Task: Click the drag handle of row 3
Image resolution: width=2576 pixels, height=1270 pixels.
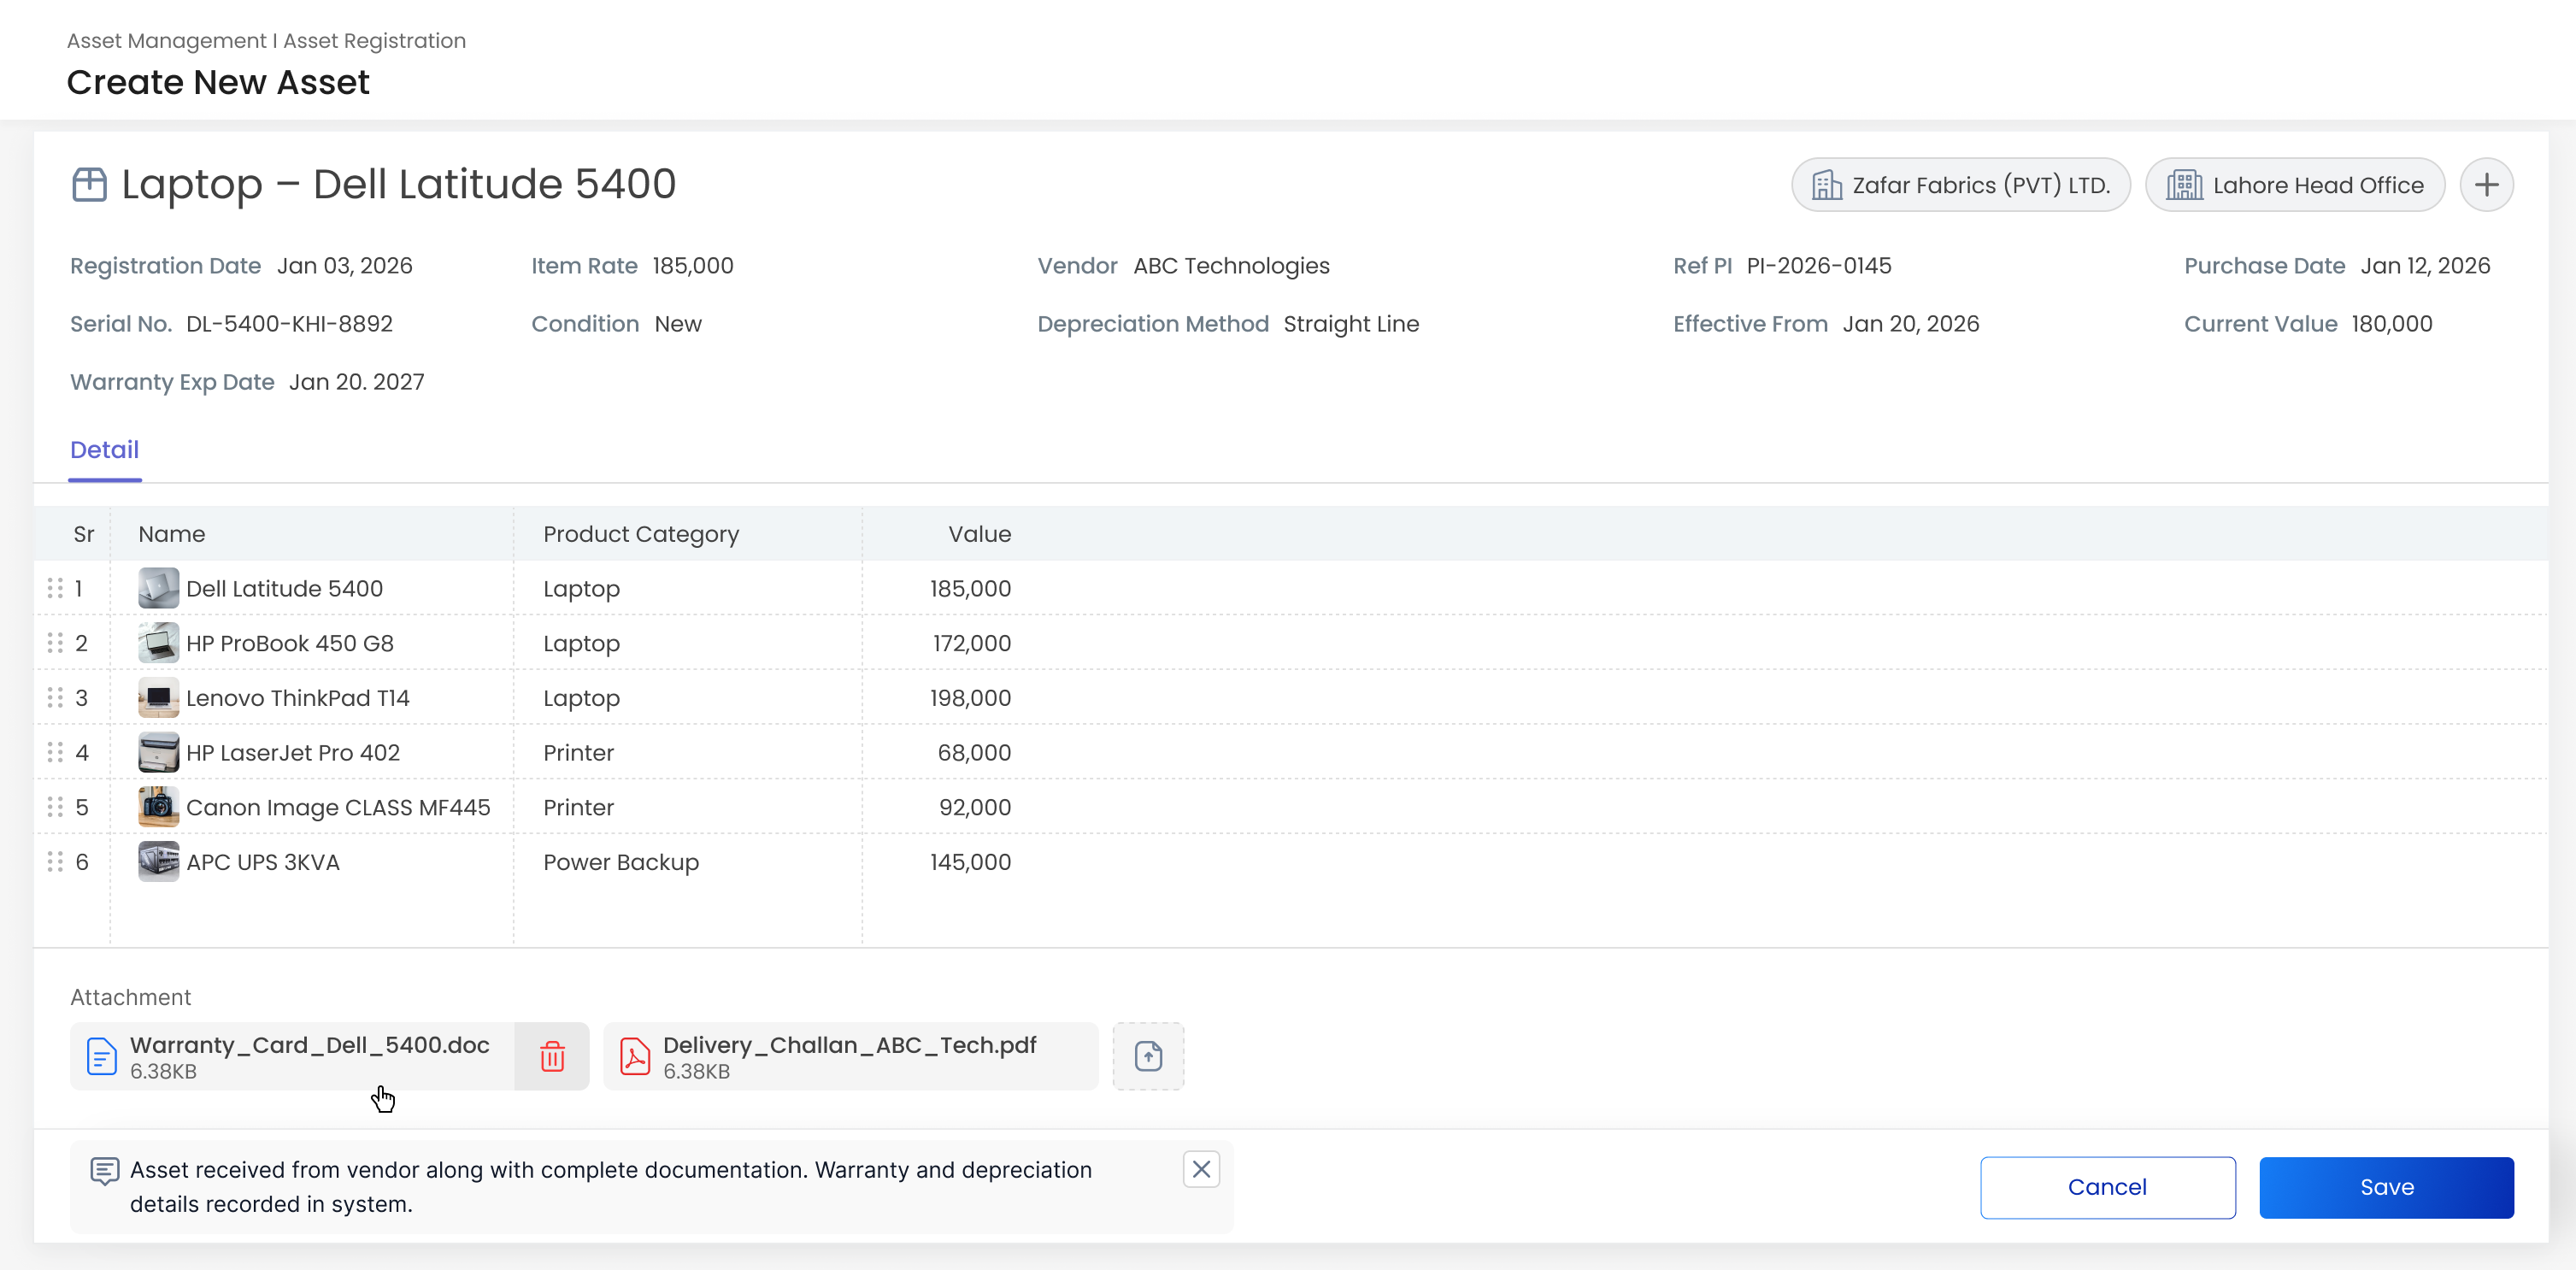Action: [x=55, y=698]
